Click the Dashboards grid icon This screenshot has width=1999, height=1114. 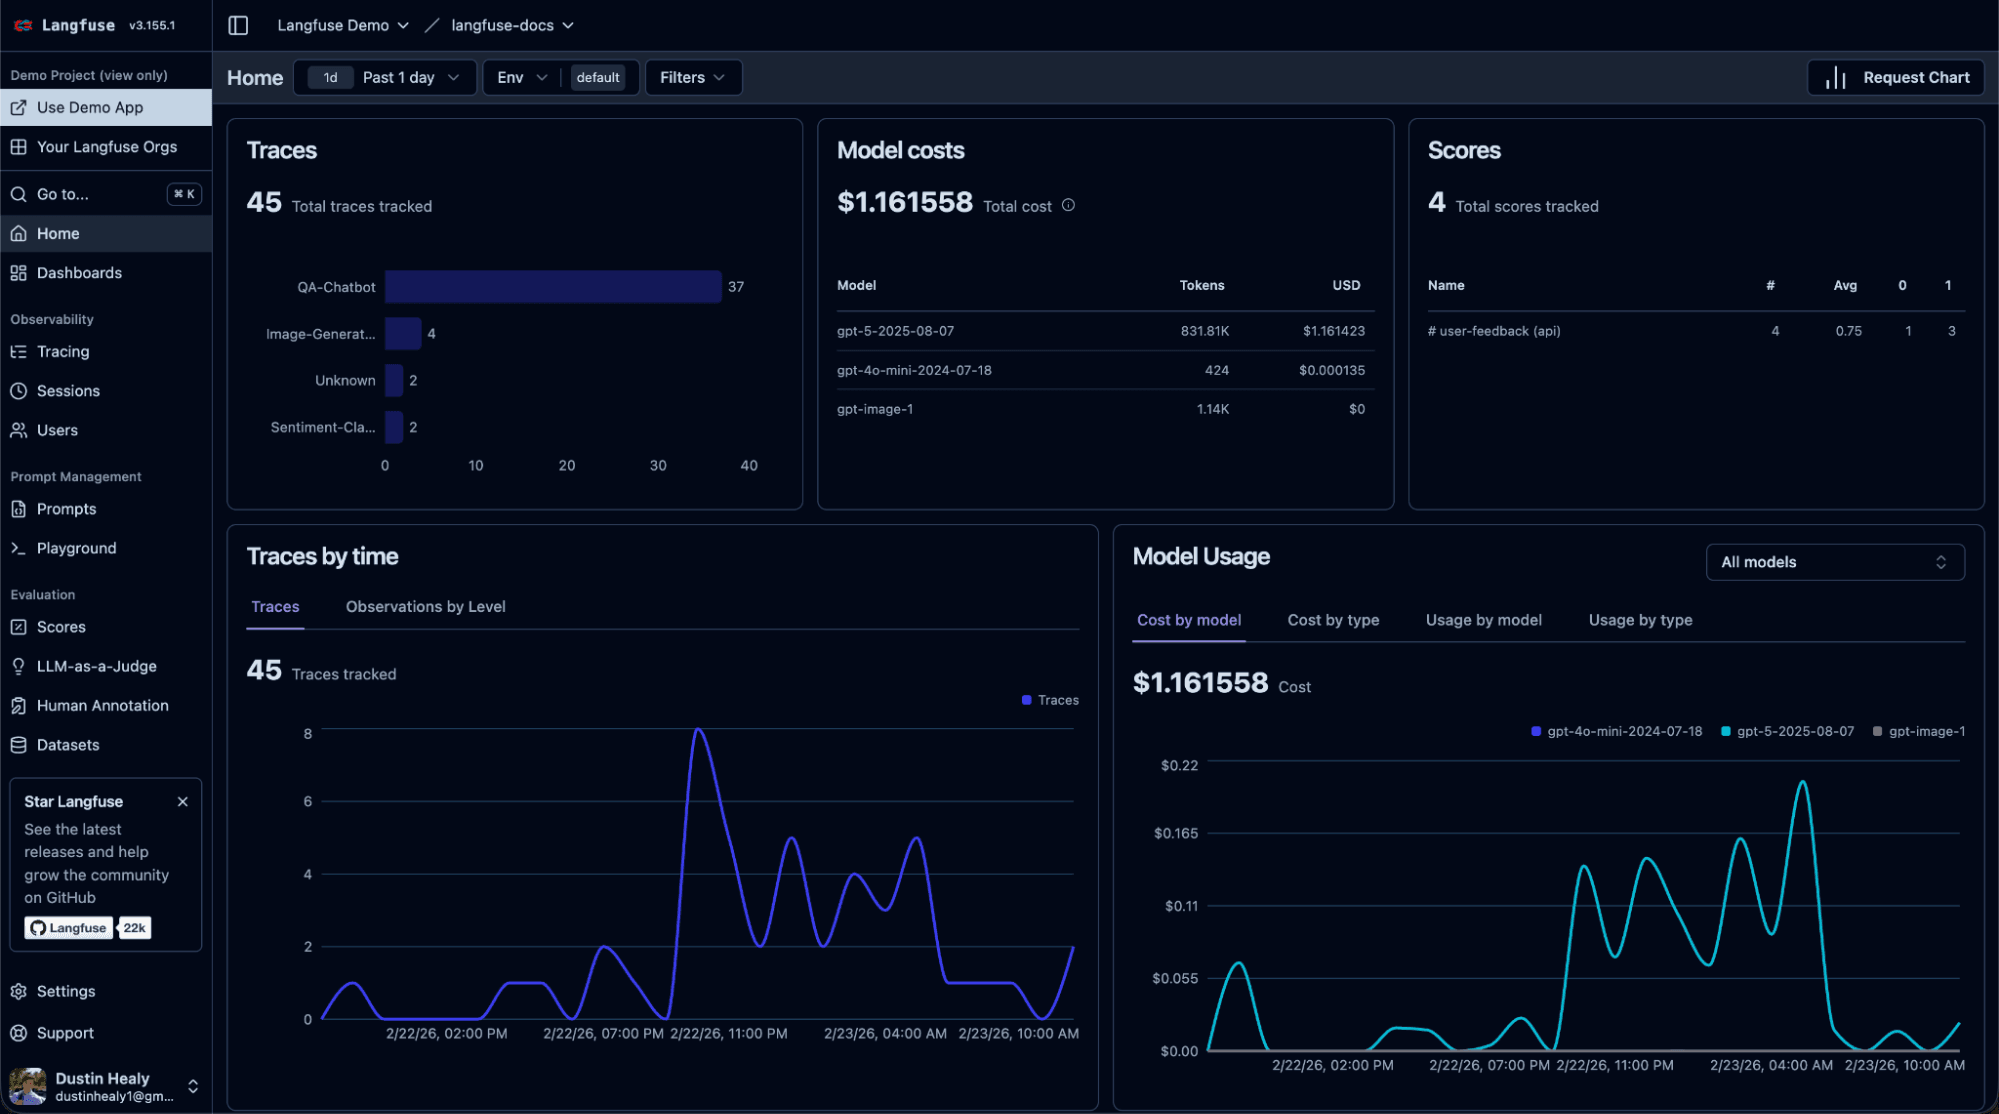(18, 273)
